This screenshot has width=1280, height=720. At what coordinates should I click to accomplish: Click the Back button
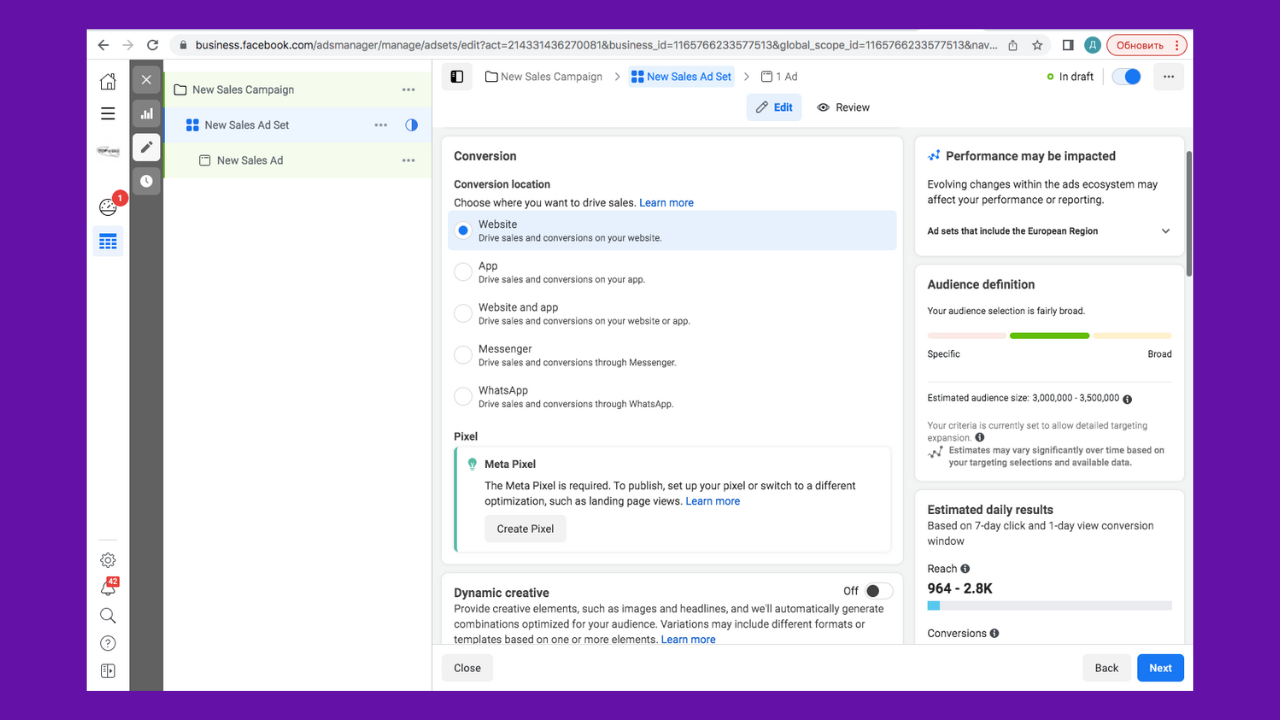pos(1106,668)
